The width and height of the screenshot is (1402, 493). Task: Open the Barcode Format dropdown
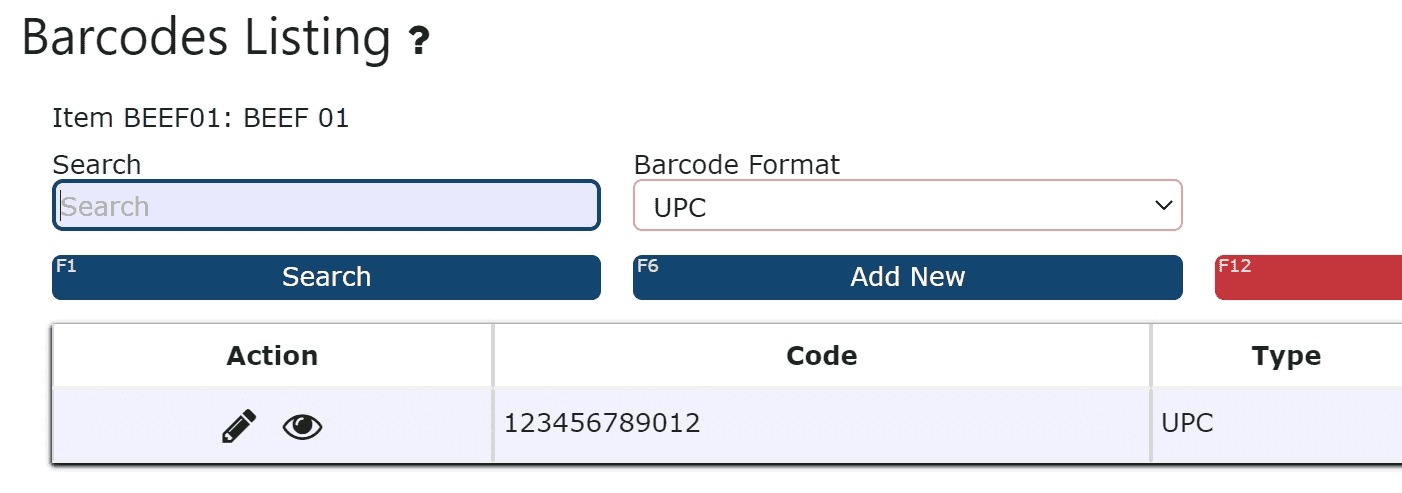pyautogui.click(x=908, y=205)
